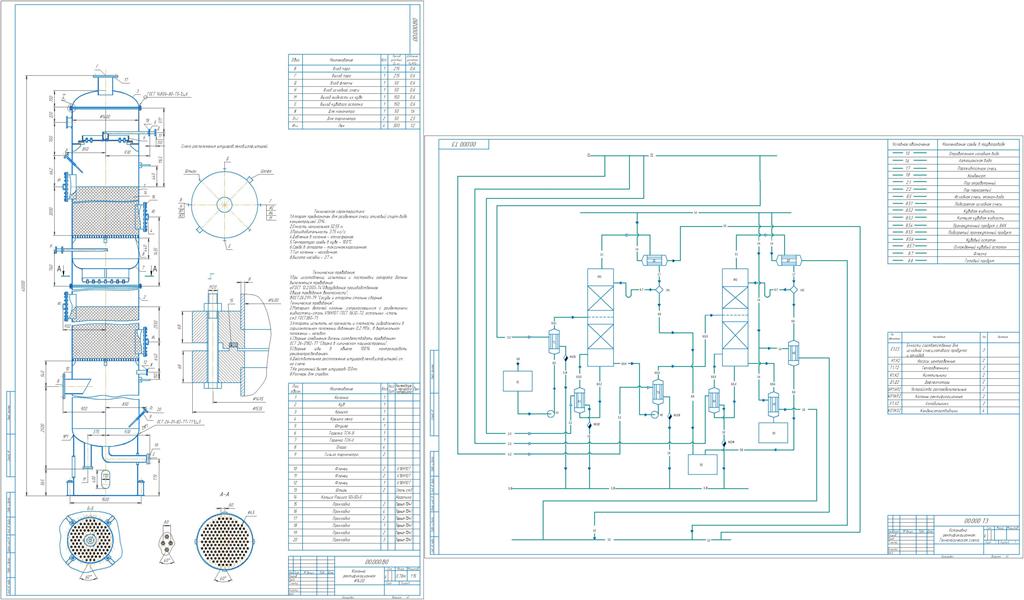The image size is (1024, 600).
Task: Click 'Насосы центробежные' in the equipment table
Action: tap(938, 360)
